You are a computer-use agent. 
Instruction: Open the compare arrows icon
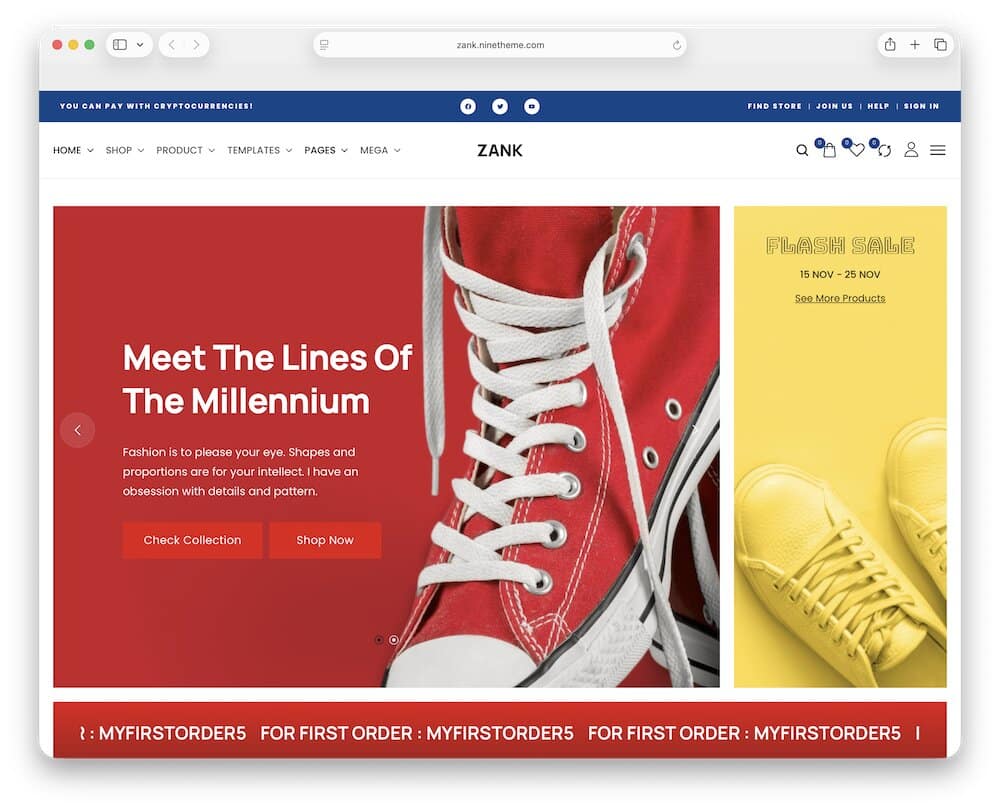[x=884, y=151]
